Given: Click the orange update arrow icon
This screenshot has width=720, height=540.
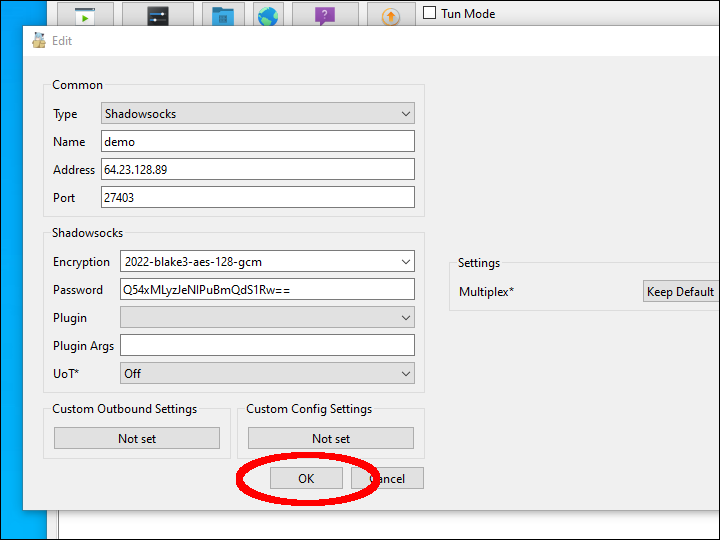Looking at the screenshot, I should click(x=391, y=16).
